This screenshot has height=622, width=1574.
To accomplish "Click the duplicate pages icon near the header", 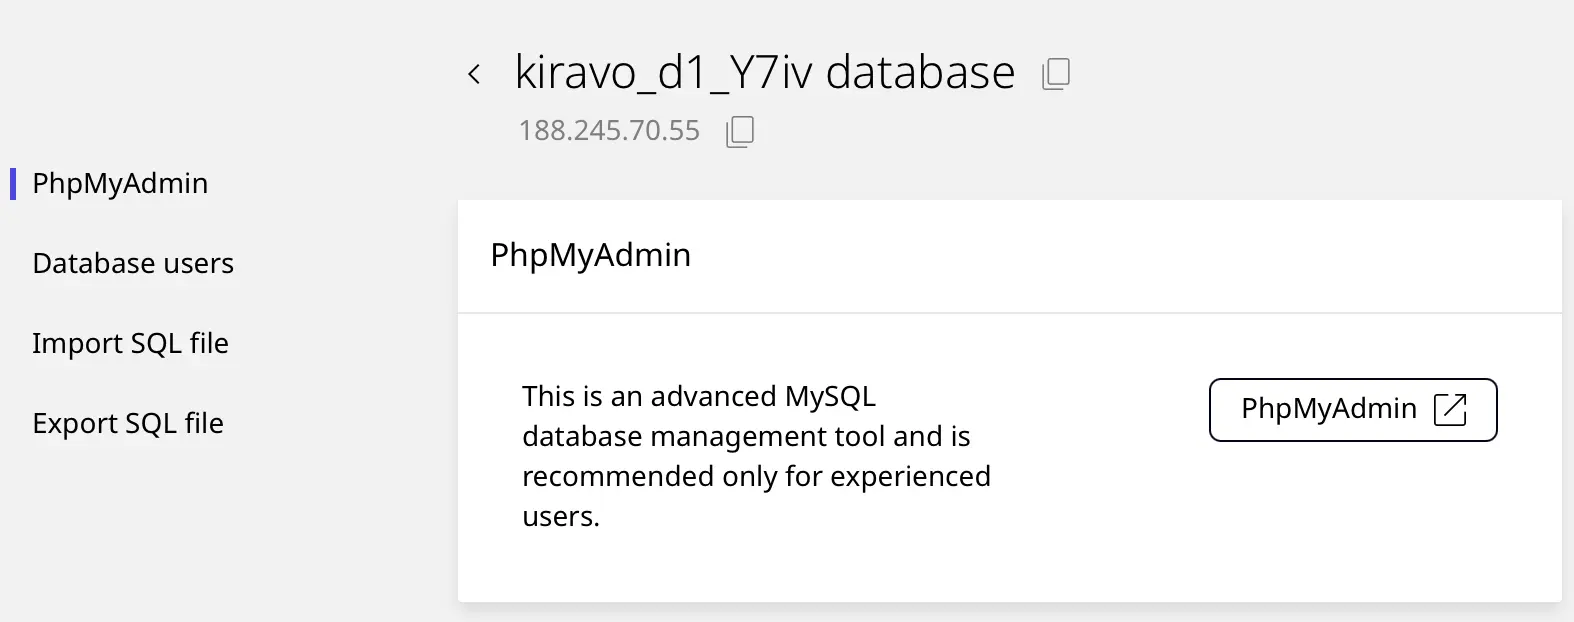I will [x=1056, y=73].
